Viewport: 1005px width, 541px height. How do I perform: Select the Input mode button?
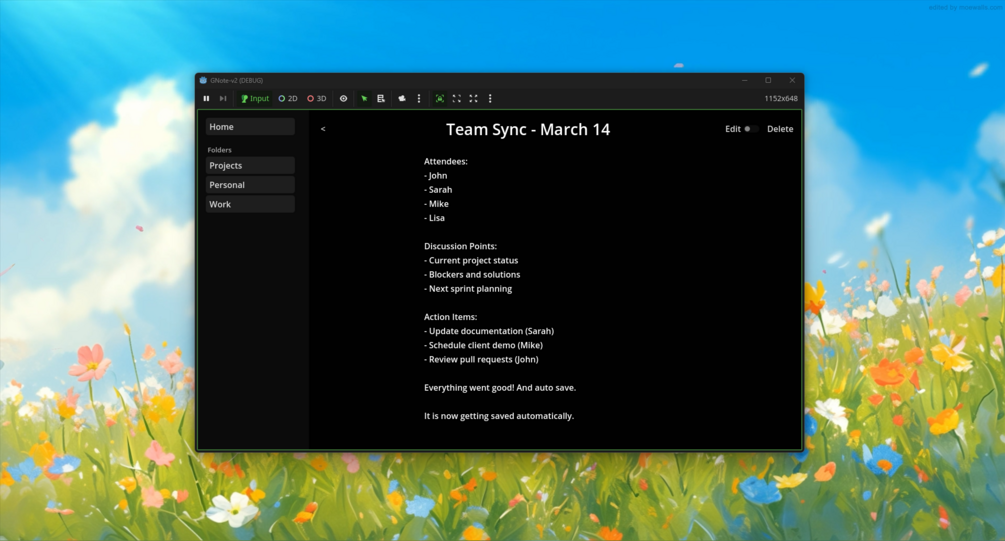(254, 99)
